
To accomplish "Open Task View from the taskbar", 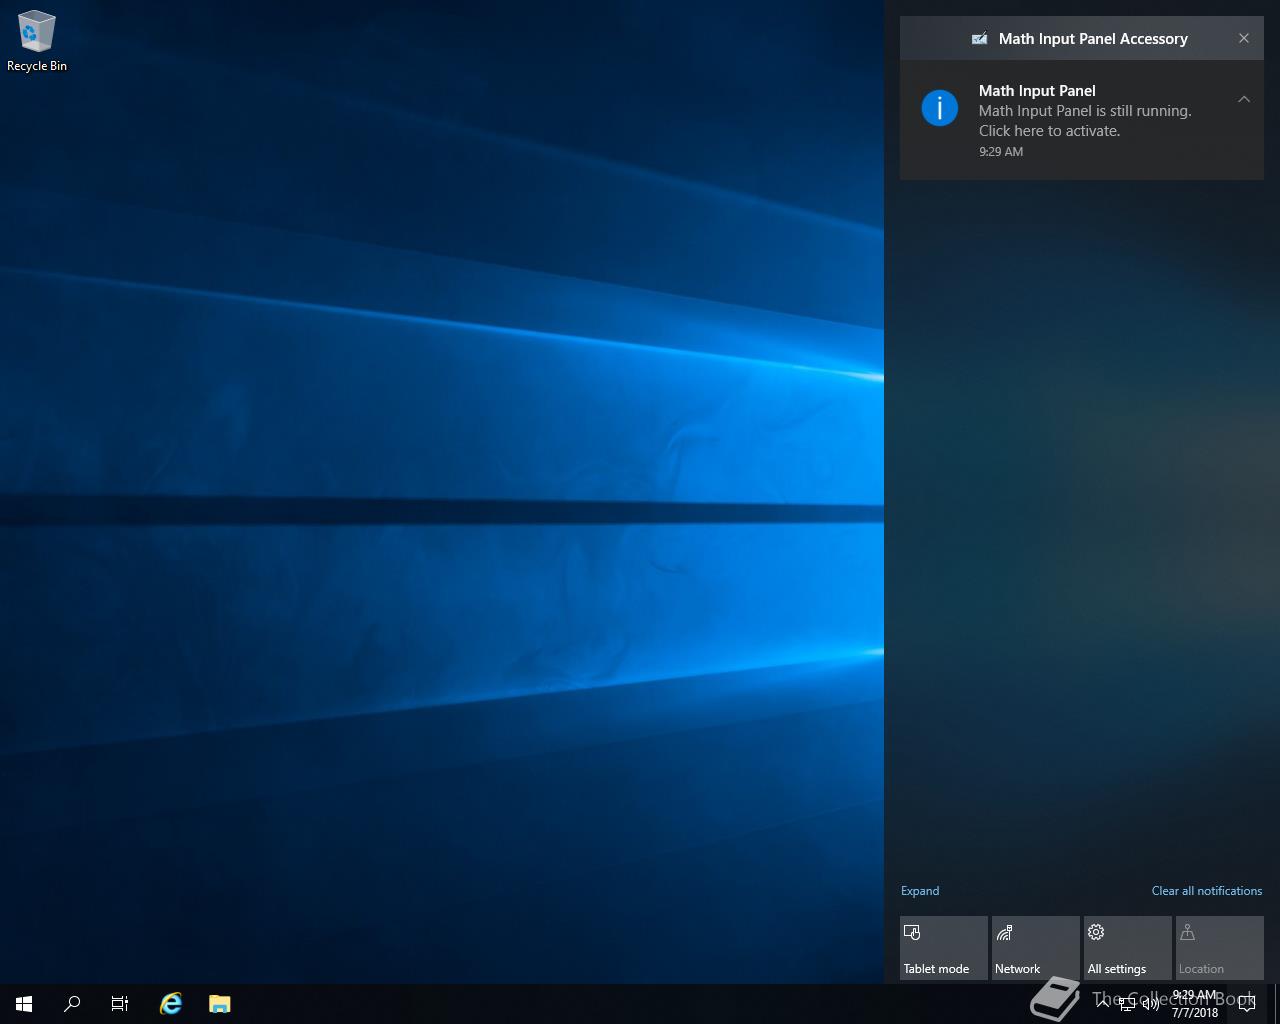I will [120, 1004].
